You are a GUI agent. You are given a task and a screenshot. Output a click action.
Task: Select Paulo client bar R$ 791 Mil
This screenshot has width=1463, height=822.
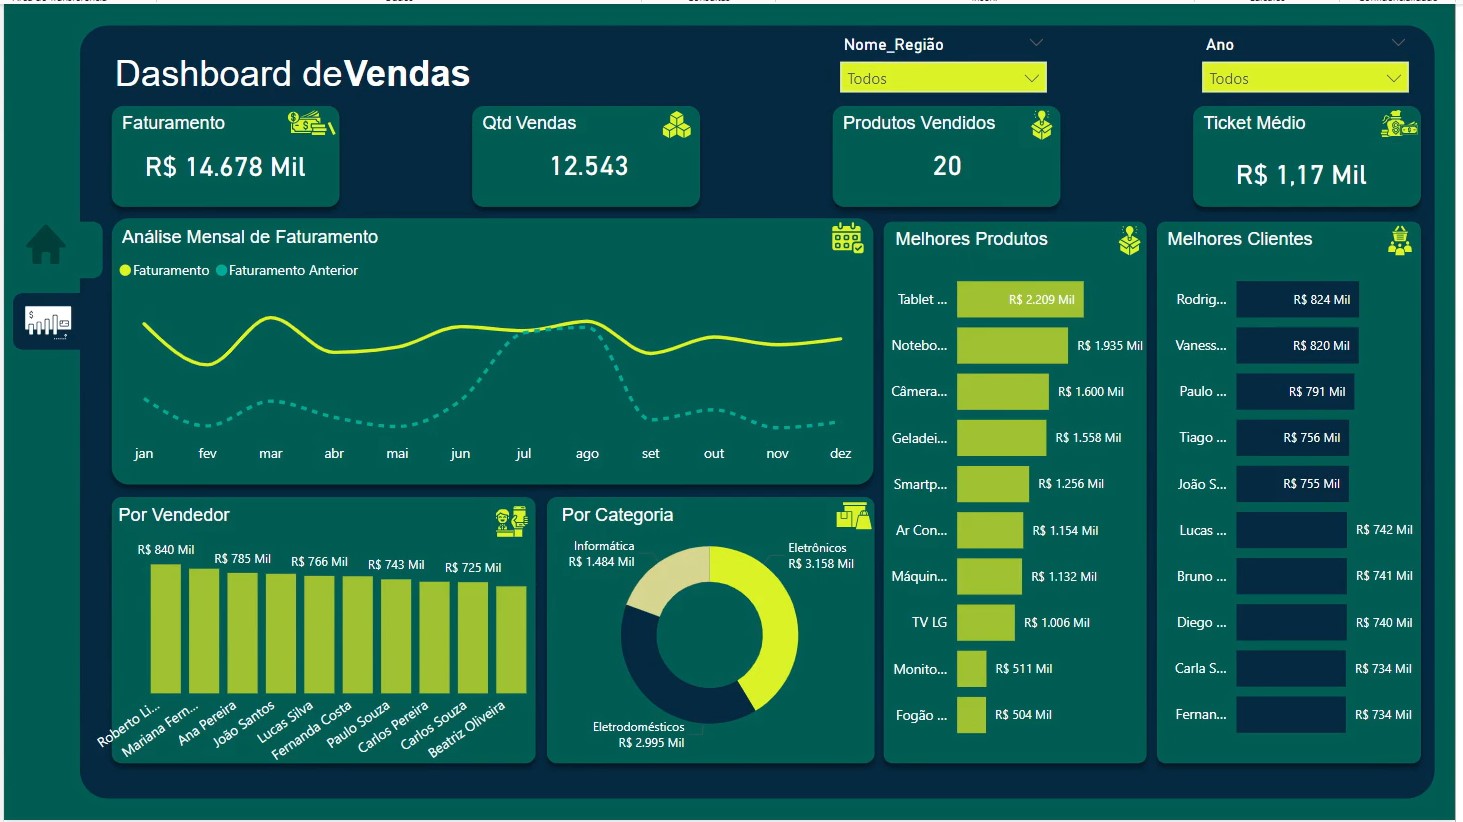point(1295,391)
